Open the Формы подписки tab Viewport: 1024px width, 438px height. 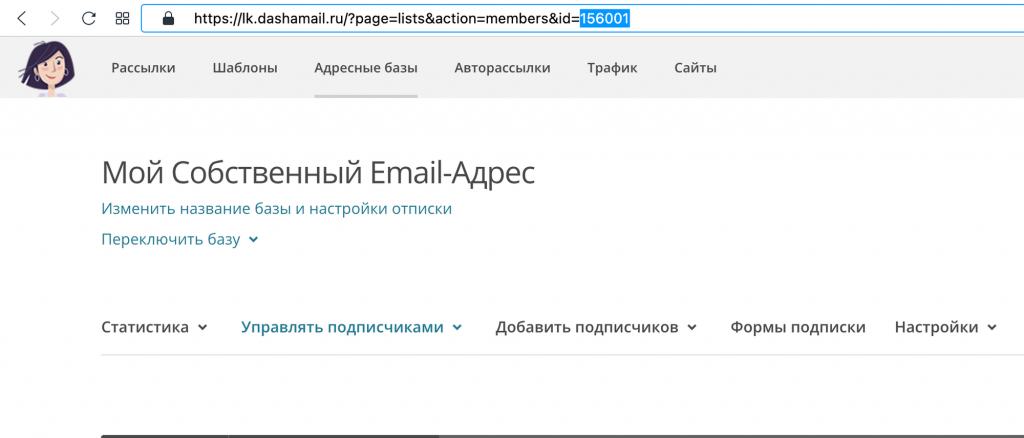[798, 327]
